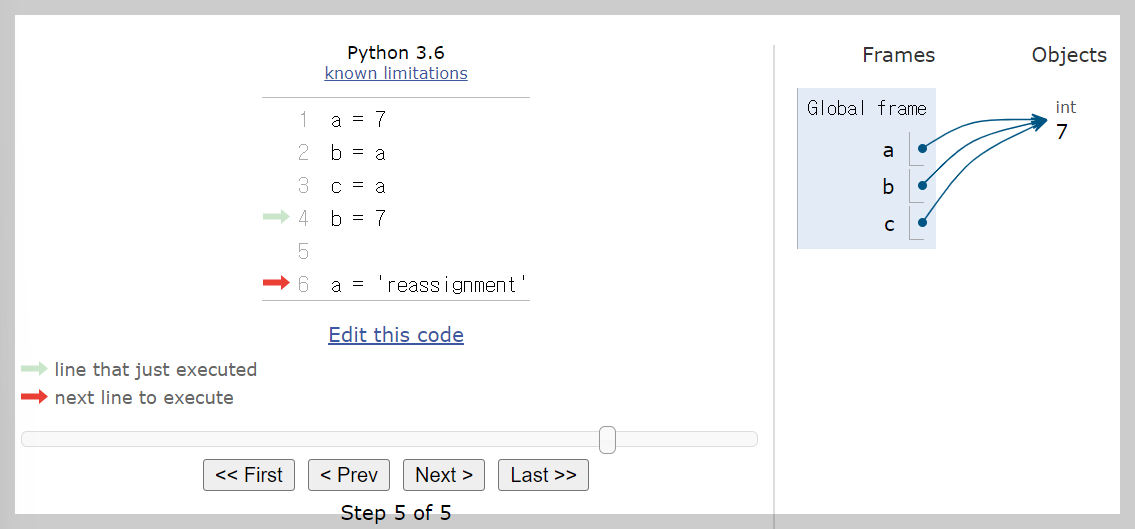Click code line 2, b = a
1135x529 pixels.
(358, 153)
